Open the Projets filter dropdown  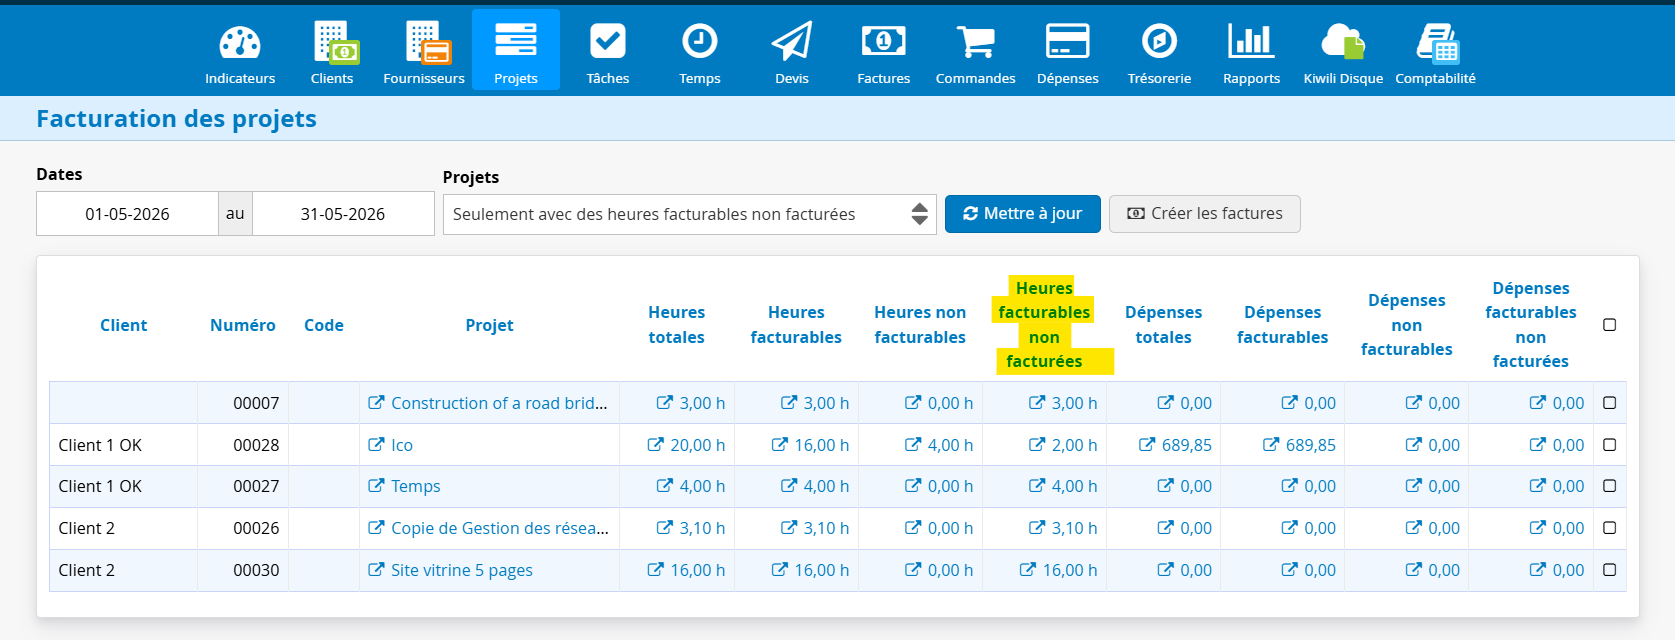690,214
